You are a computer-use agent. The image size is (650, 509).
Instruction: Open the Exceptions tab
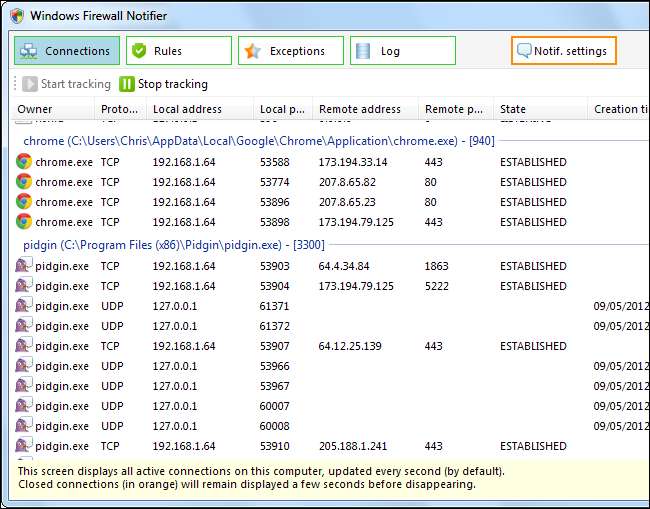tap(290, 51)
